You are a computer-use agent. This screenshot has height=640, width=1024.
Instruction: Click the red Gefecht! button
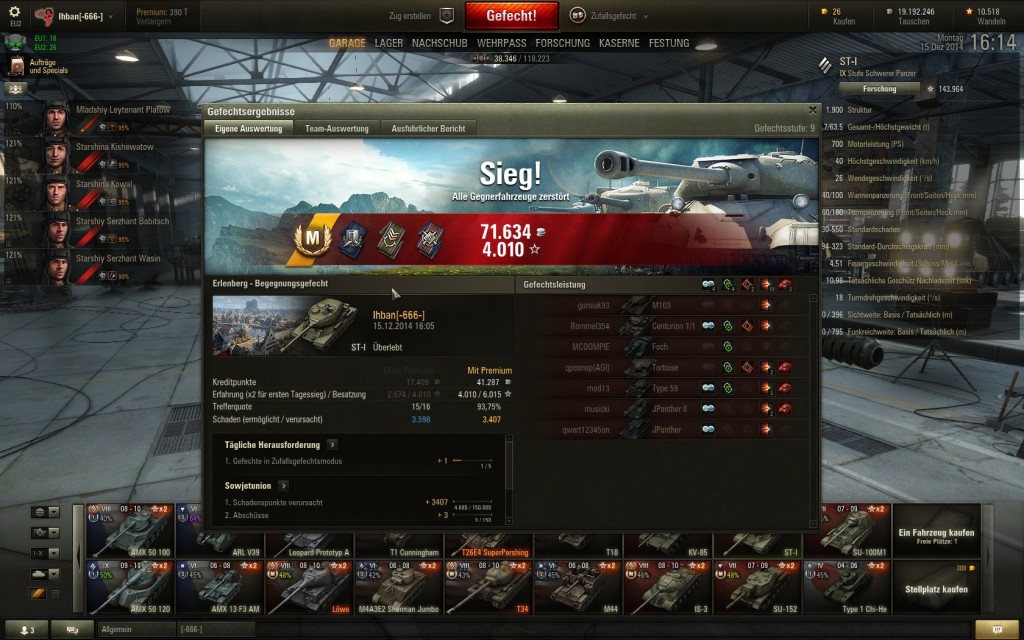click(x=511, y=16)
